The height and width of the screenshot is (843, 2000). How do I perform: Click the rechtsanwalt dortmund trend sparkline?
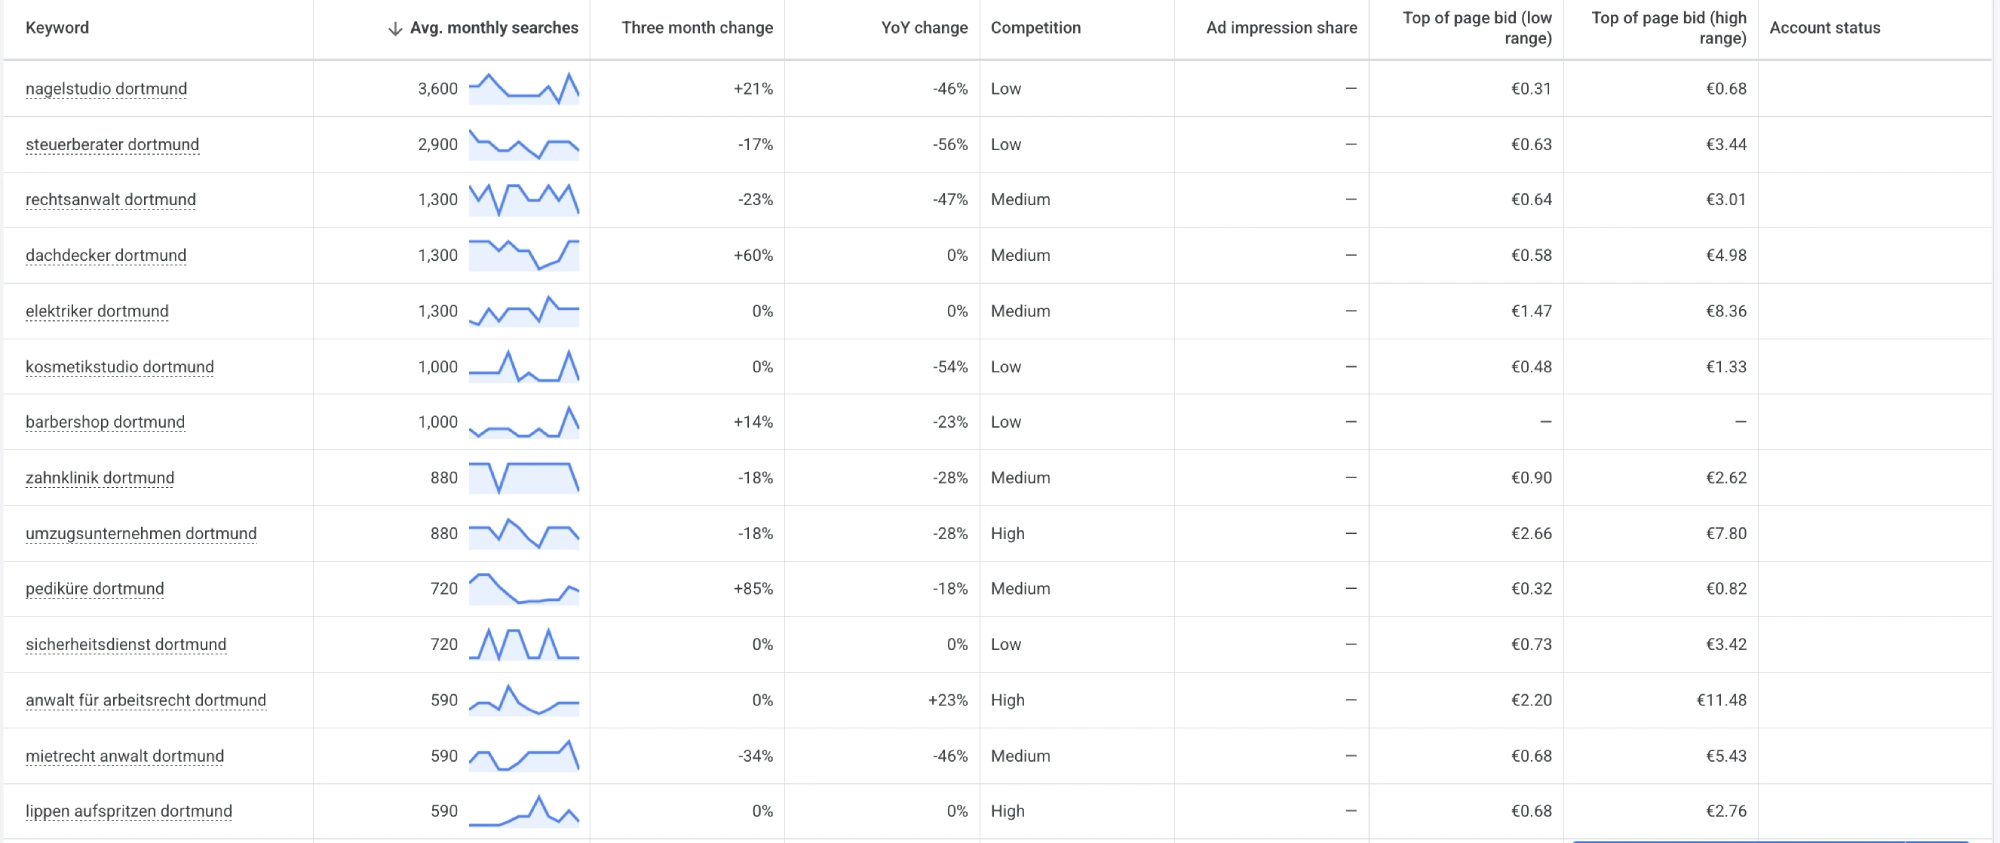[x=524, y=199]
